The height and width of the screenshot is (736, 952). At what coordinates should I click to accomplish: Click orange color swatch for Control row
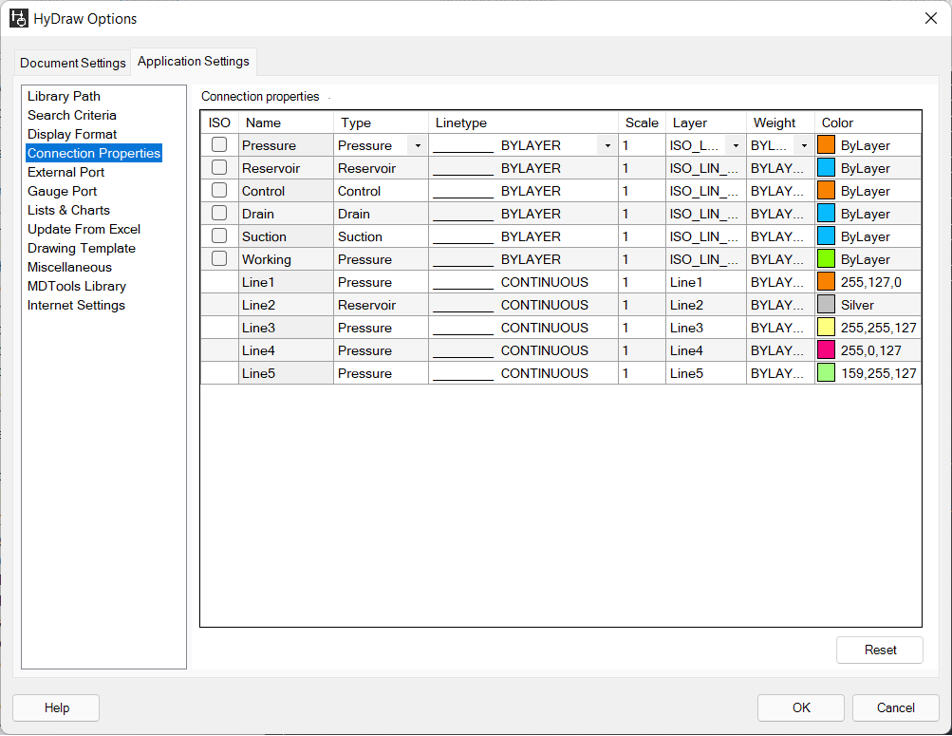click(x=826, y=191)
